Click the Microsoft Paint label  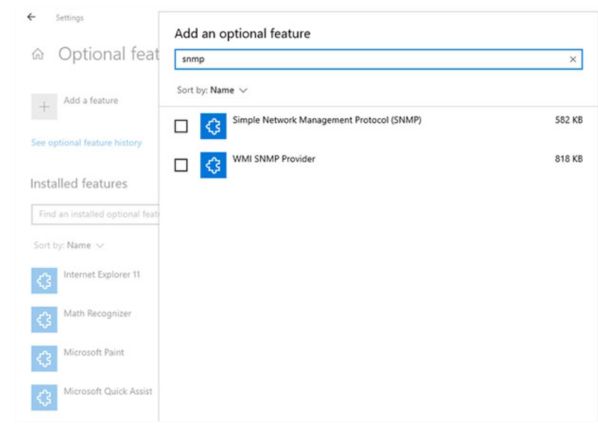(x=94, y=352)
